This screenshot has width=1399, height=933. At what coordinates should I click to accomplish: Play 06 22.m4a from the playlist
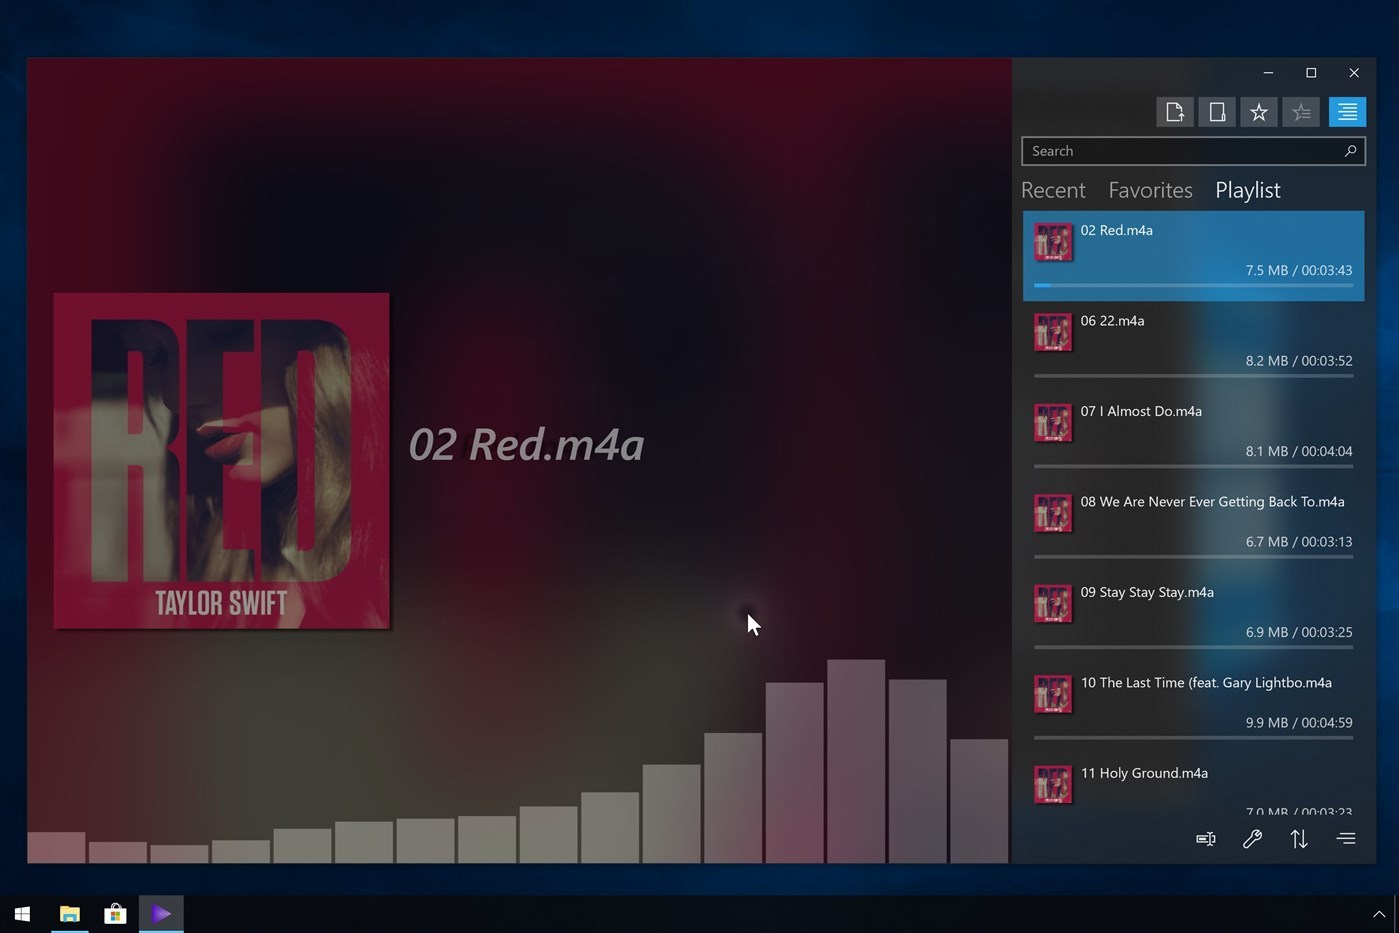[1193, 346]
